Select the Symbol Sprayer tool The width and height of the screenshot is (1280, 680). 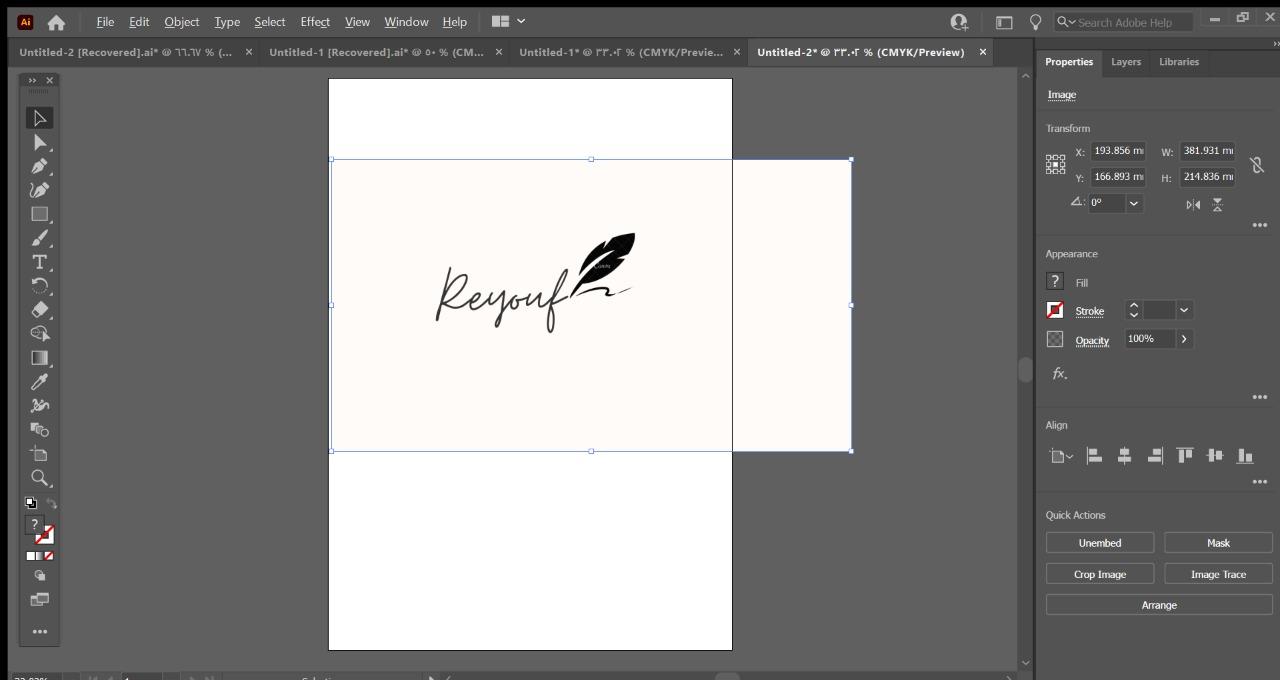pyautogui.click(x=40, y=406)
